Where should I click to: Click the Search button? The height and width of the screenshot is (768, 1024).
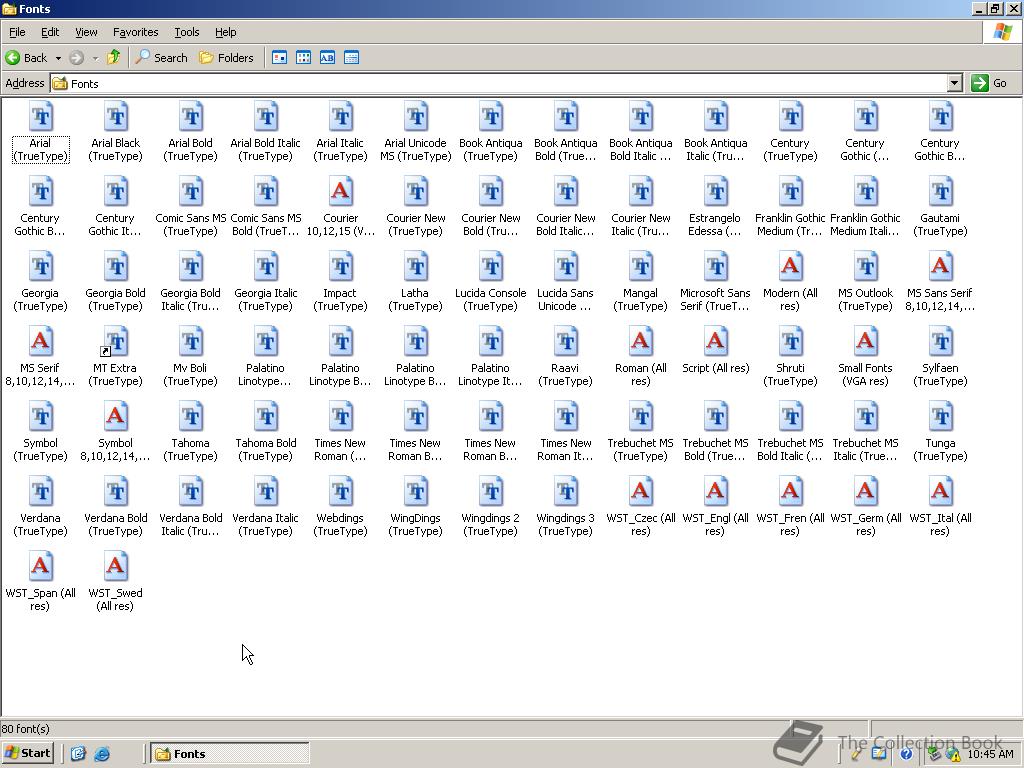tap(161, 58)
